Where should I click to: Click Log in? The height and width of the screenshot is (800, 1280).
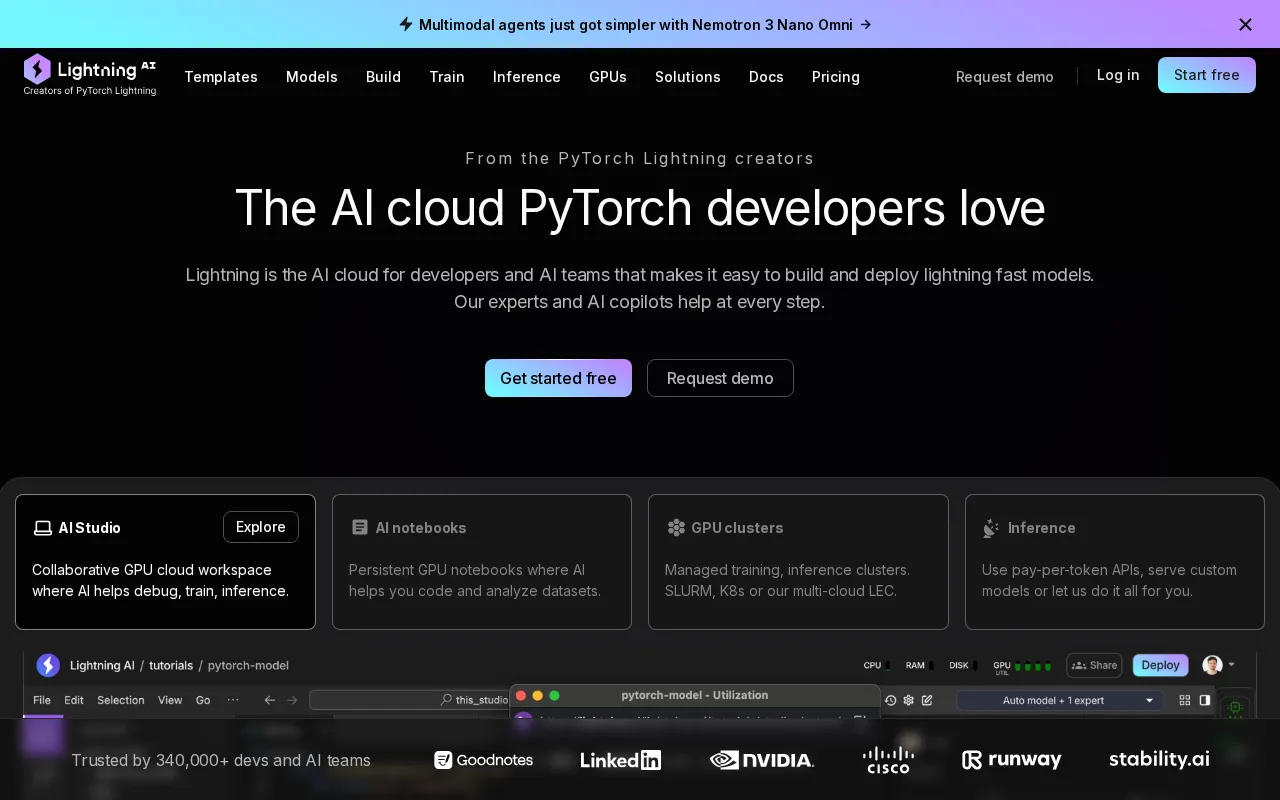point(1118,75)
